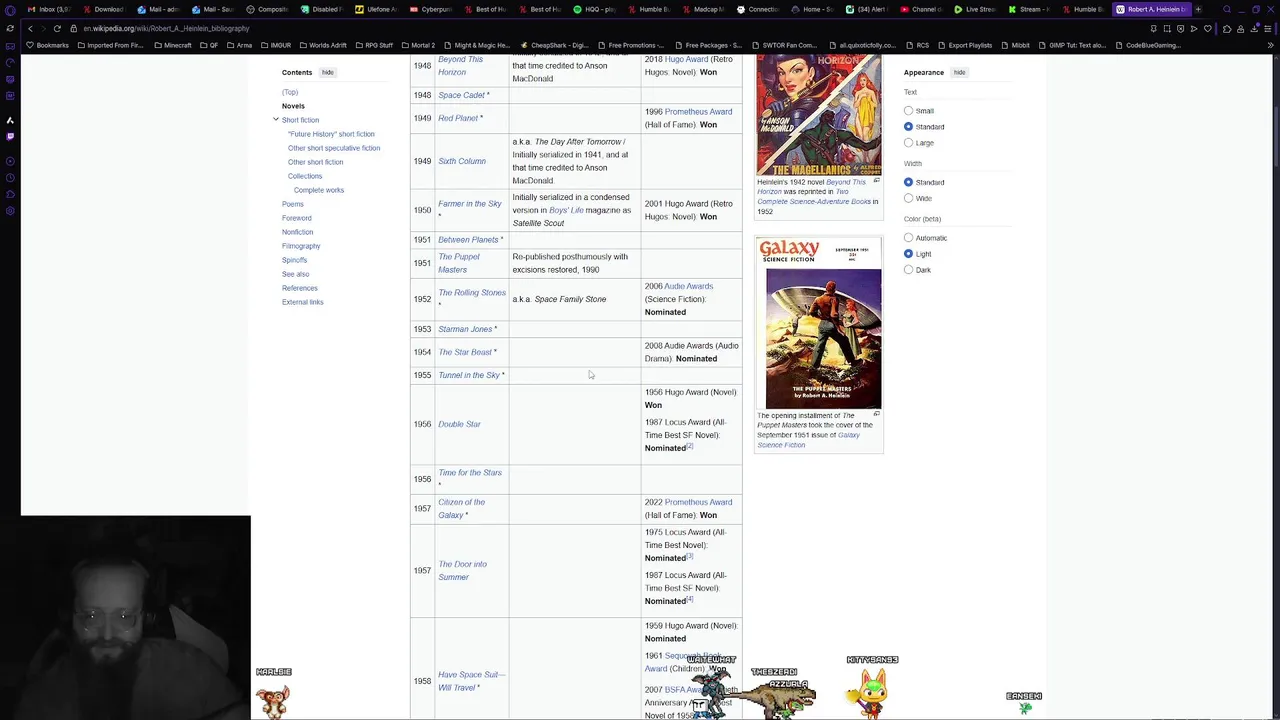The image size is (1280, 720).
Task: Open the Starman Jones novel link
Action: 465,329
